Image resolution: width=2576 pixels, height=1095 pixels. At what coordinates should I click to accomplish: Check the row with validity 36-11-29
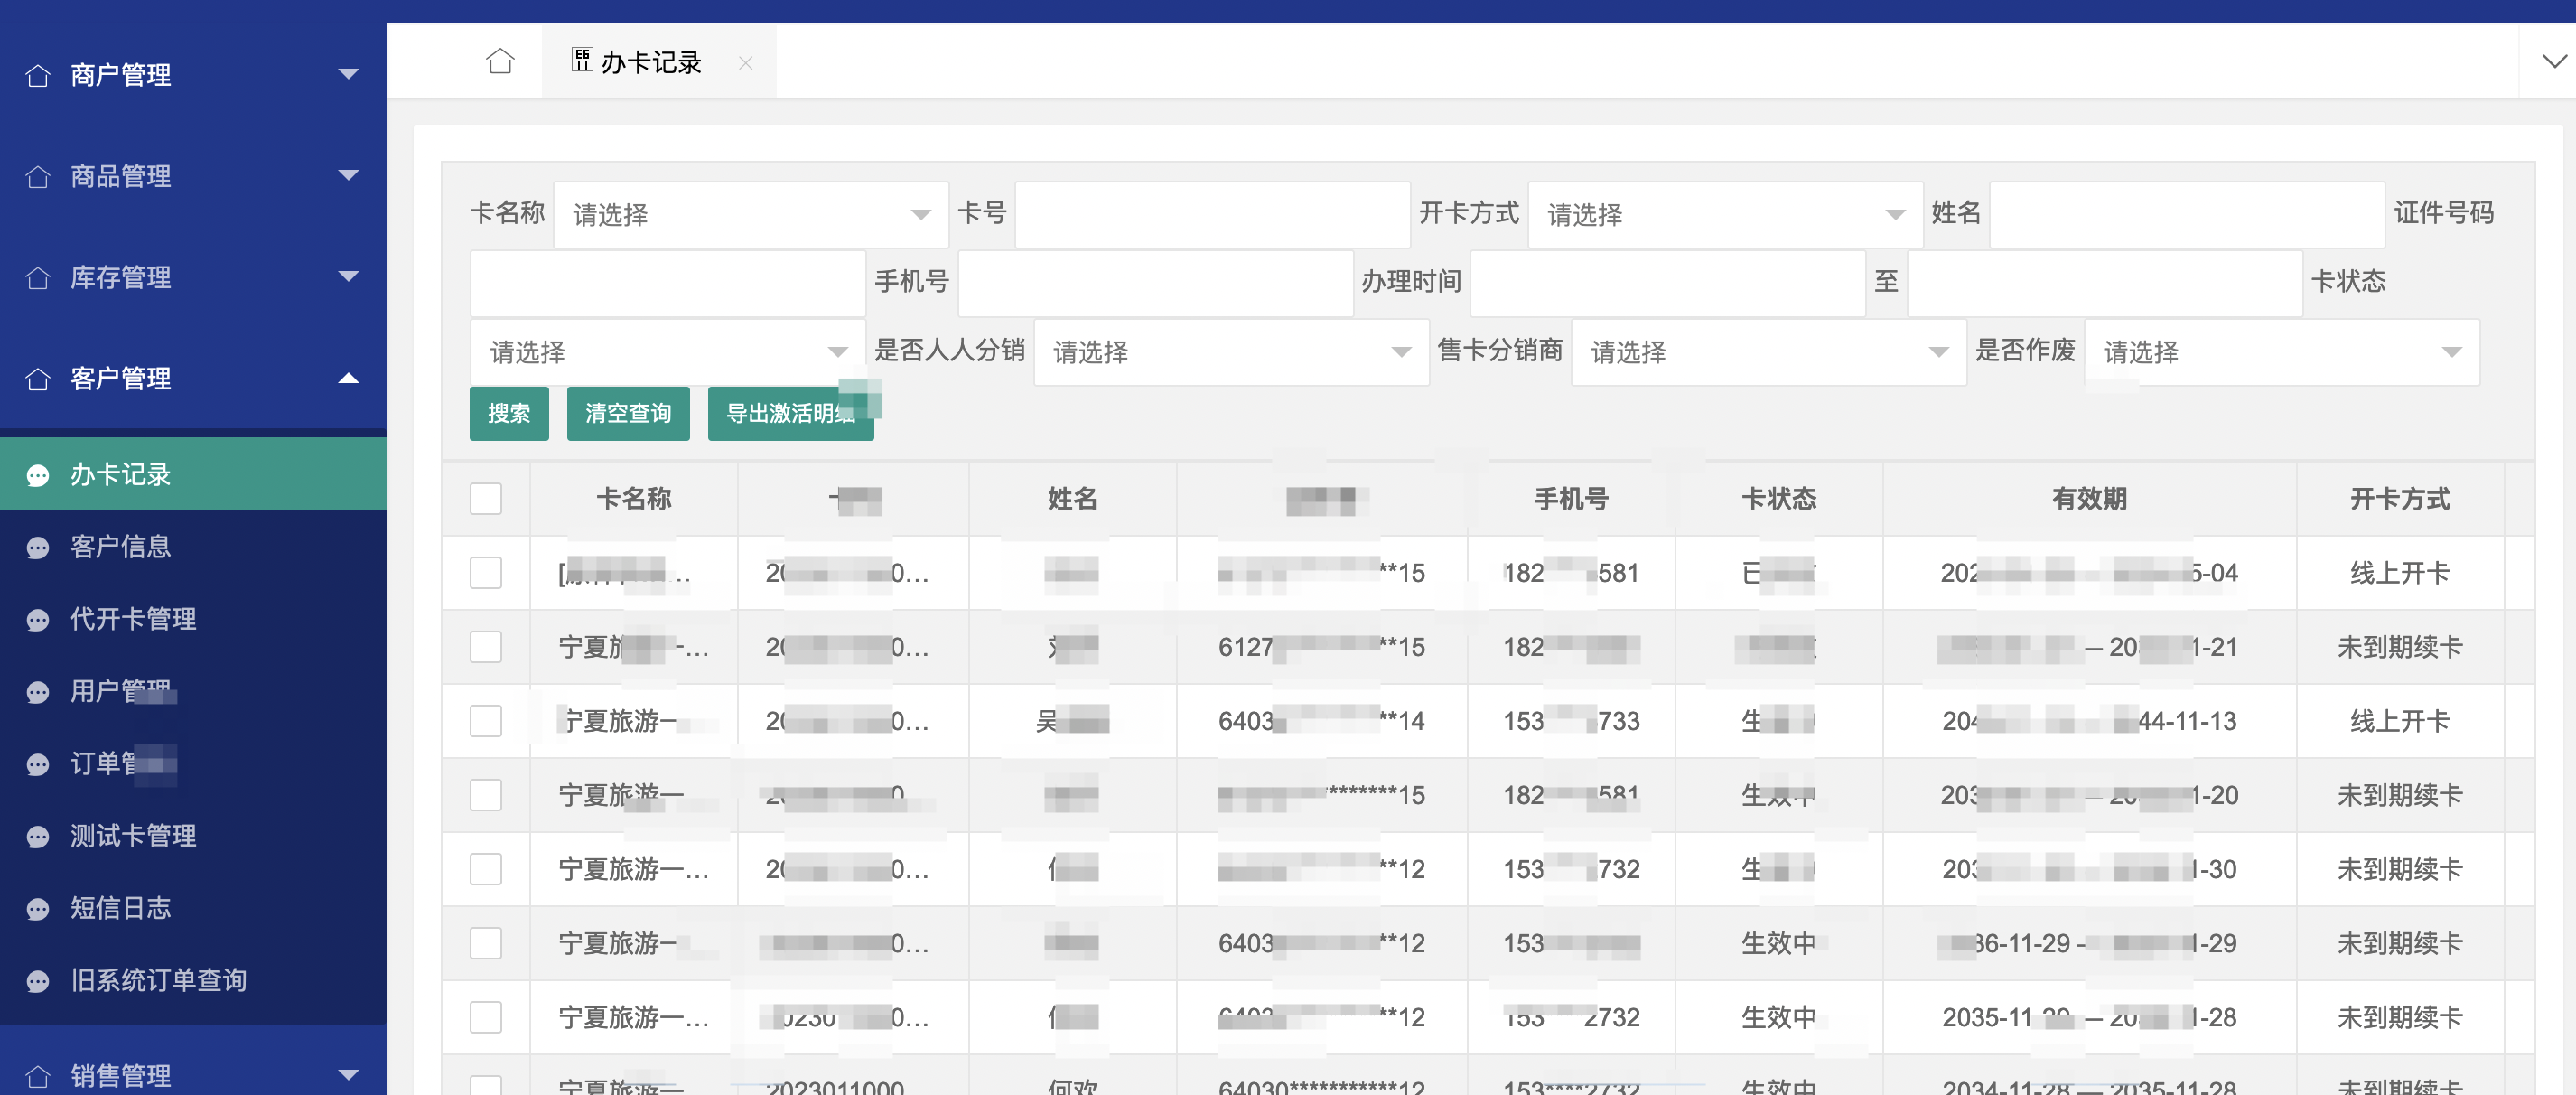coord(486,943)
